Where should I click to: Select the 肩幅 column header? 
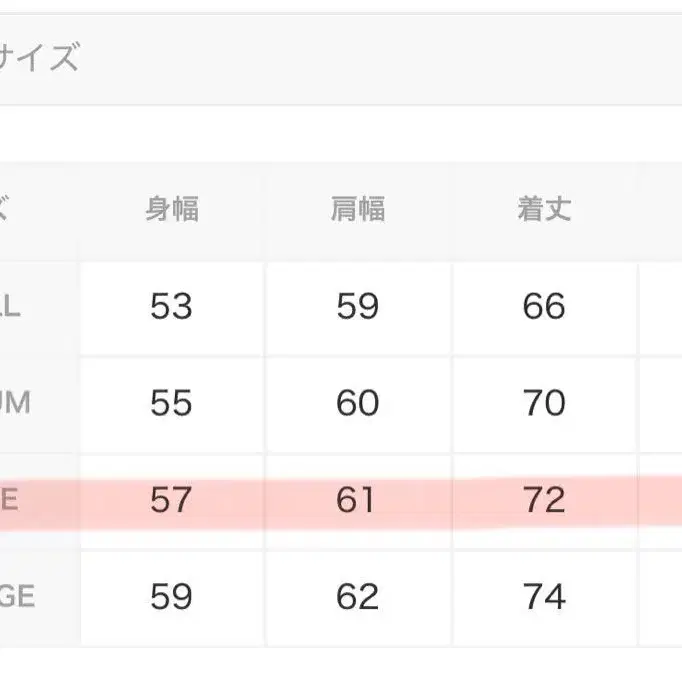click(358, 210)
